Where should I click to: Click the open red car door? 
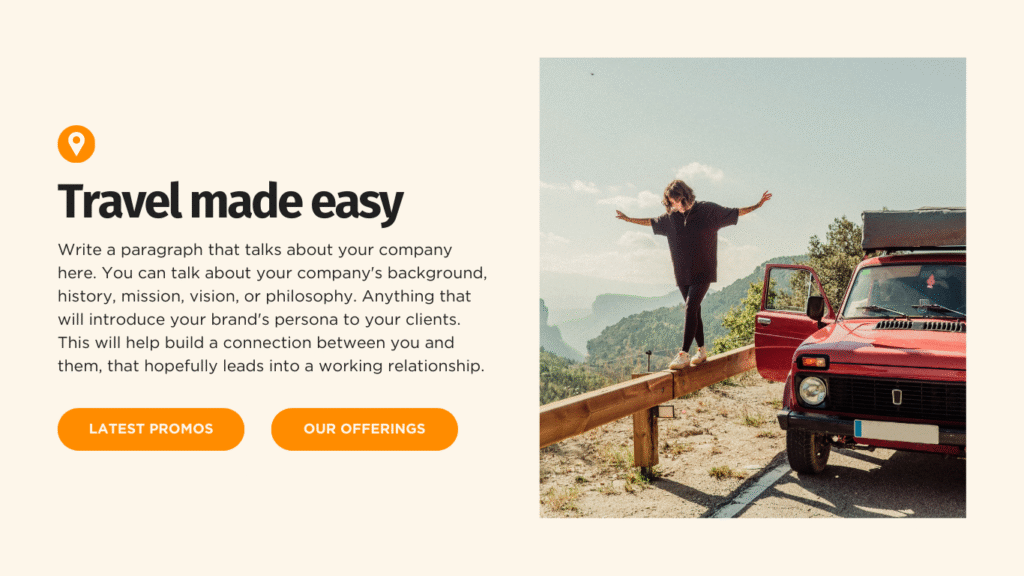click(789, 322)
